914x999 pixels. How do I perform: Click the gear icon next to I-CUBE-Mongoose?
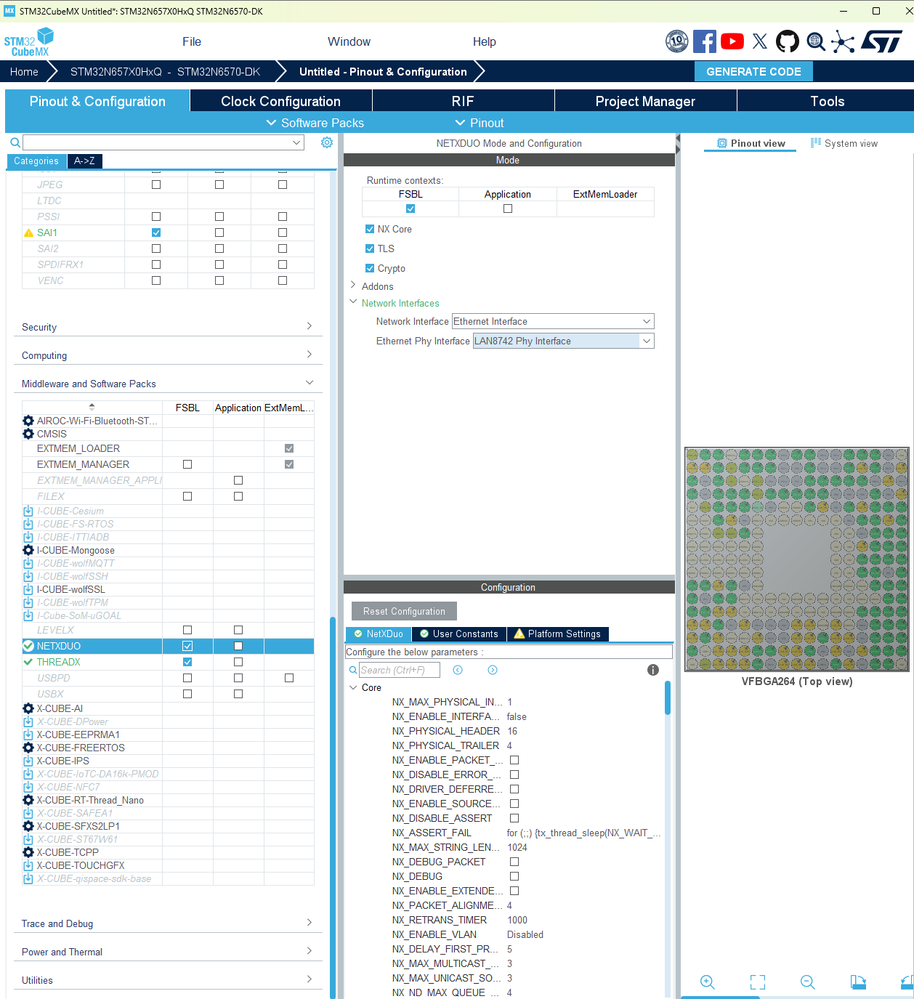click(28, 550)
